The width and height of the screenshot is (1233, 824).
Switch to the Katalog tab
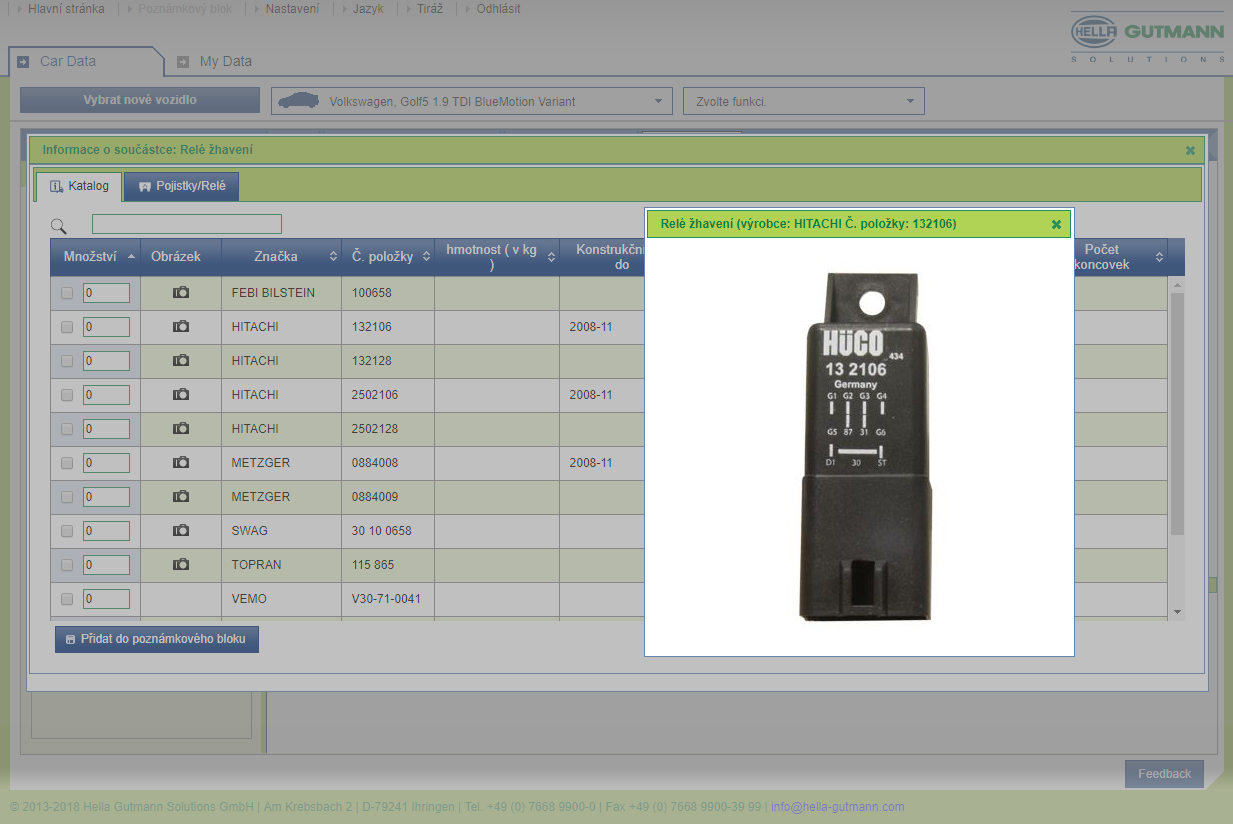(79, 186)
